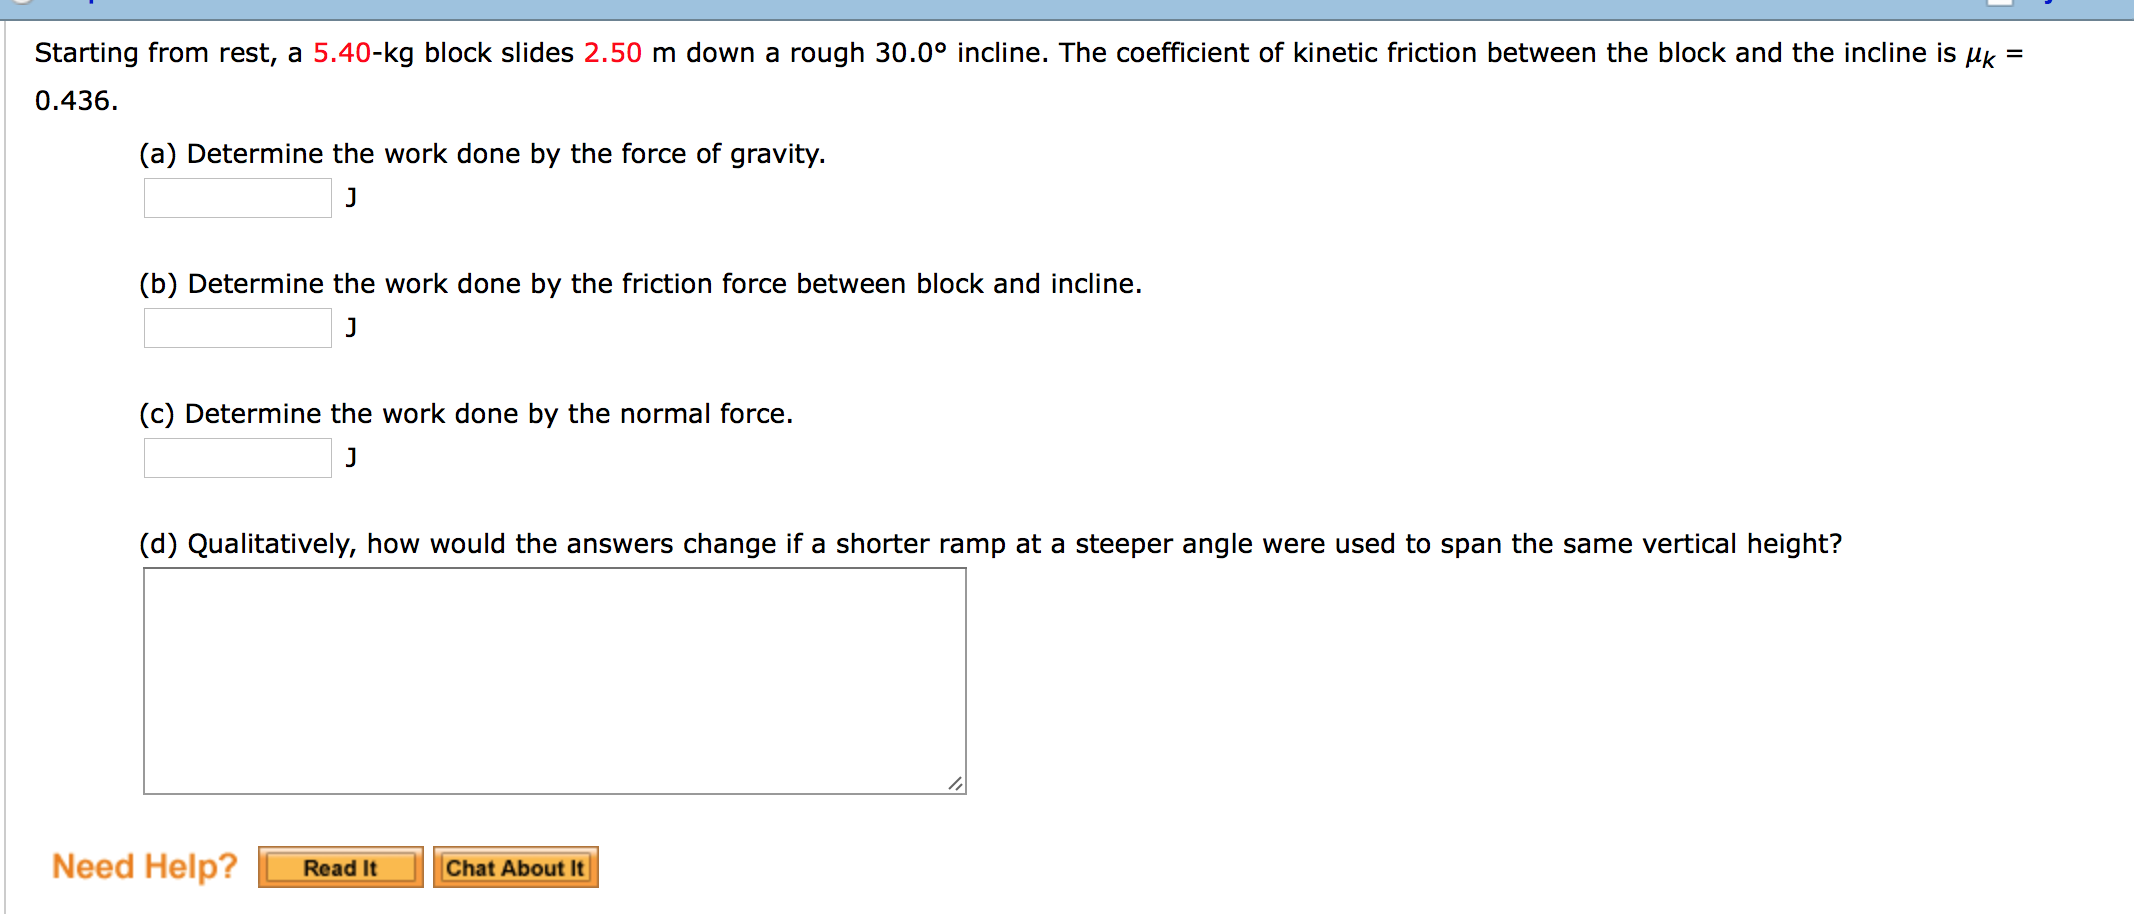Select the part (b) question text
This screenshot has width=2134, height=914.
click(640, 284)
